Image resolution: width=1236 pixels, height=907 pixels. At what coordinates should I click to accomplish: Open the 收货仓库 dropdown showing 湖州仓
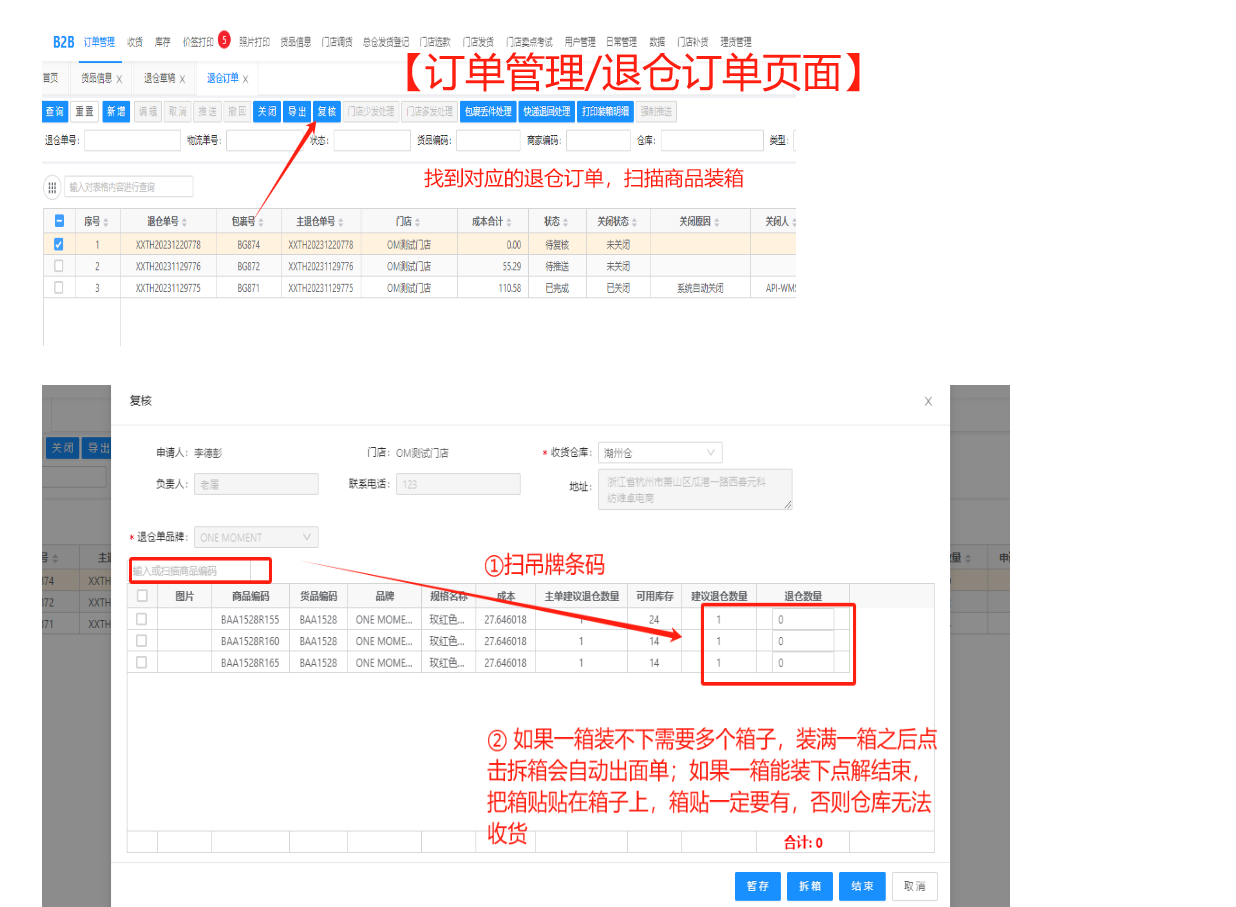coord(659,453)
